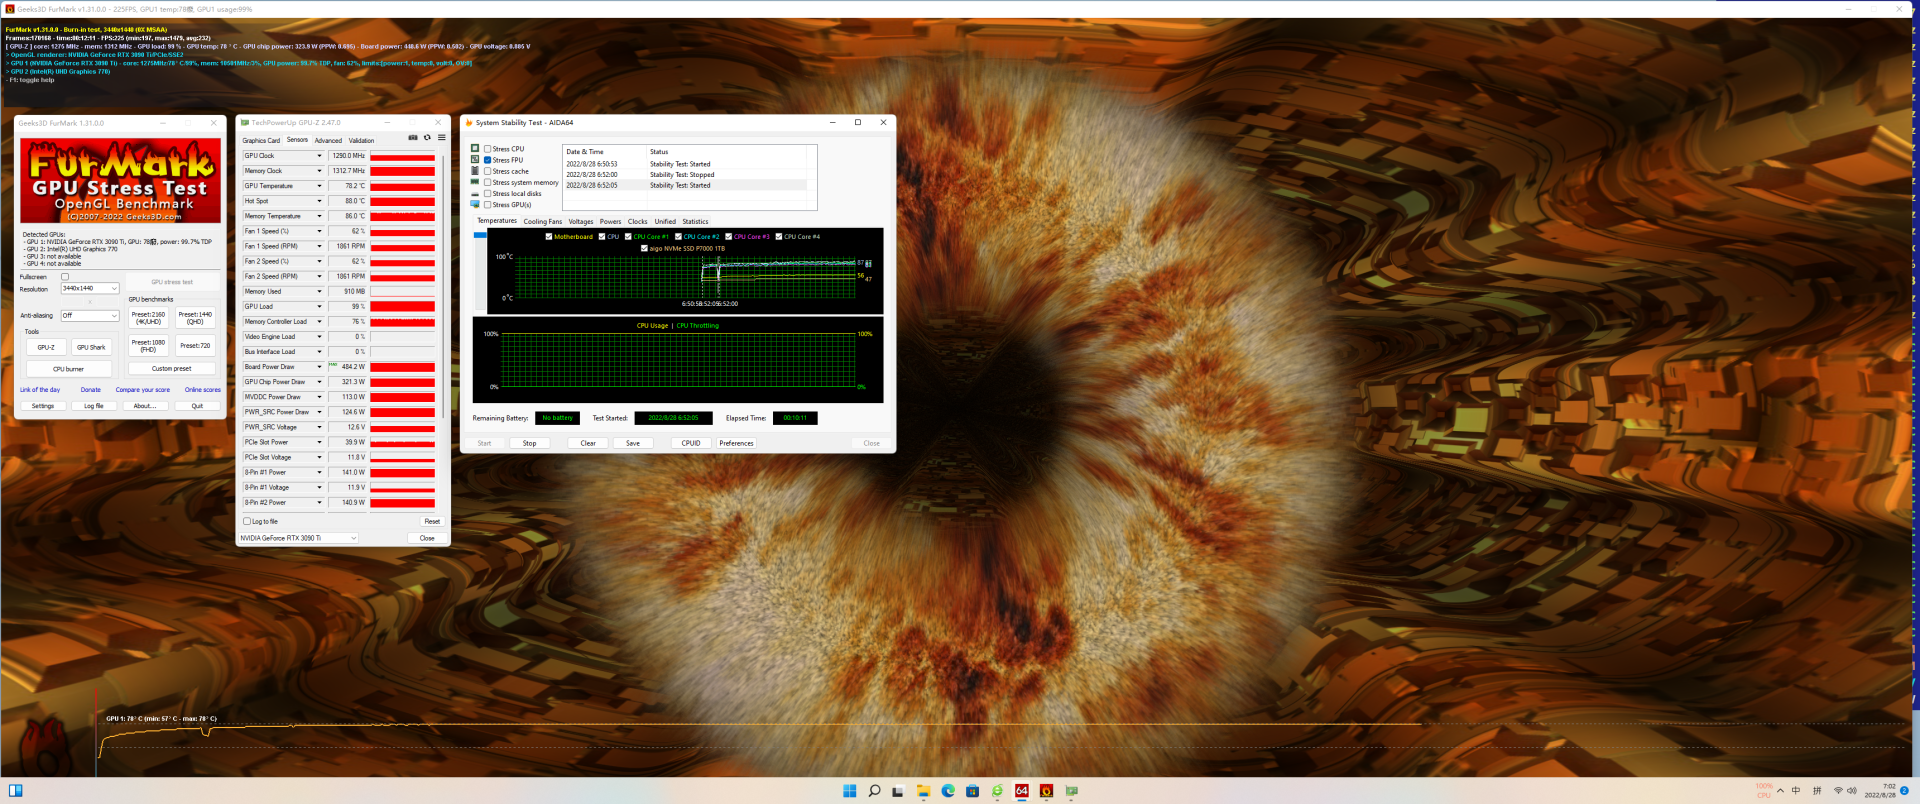The width and height of the screenshot is (1920, 804).
Task: Enable Stress CPU checkbox
Action: tap(487, 149)
